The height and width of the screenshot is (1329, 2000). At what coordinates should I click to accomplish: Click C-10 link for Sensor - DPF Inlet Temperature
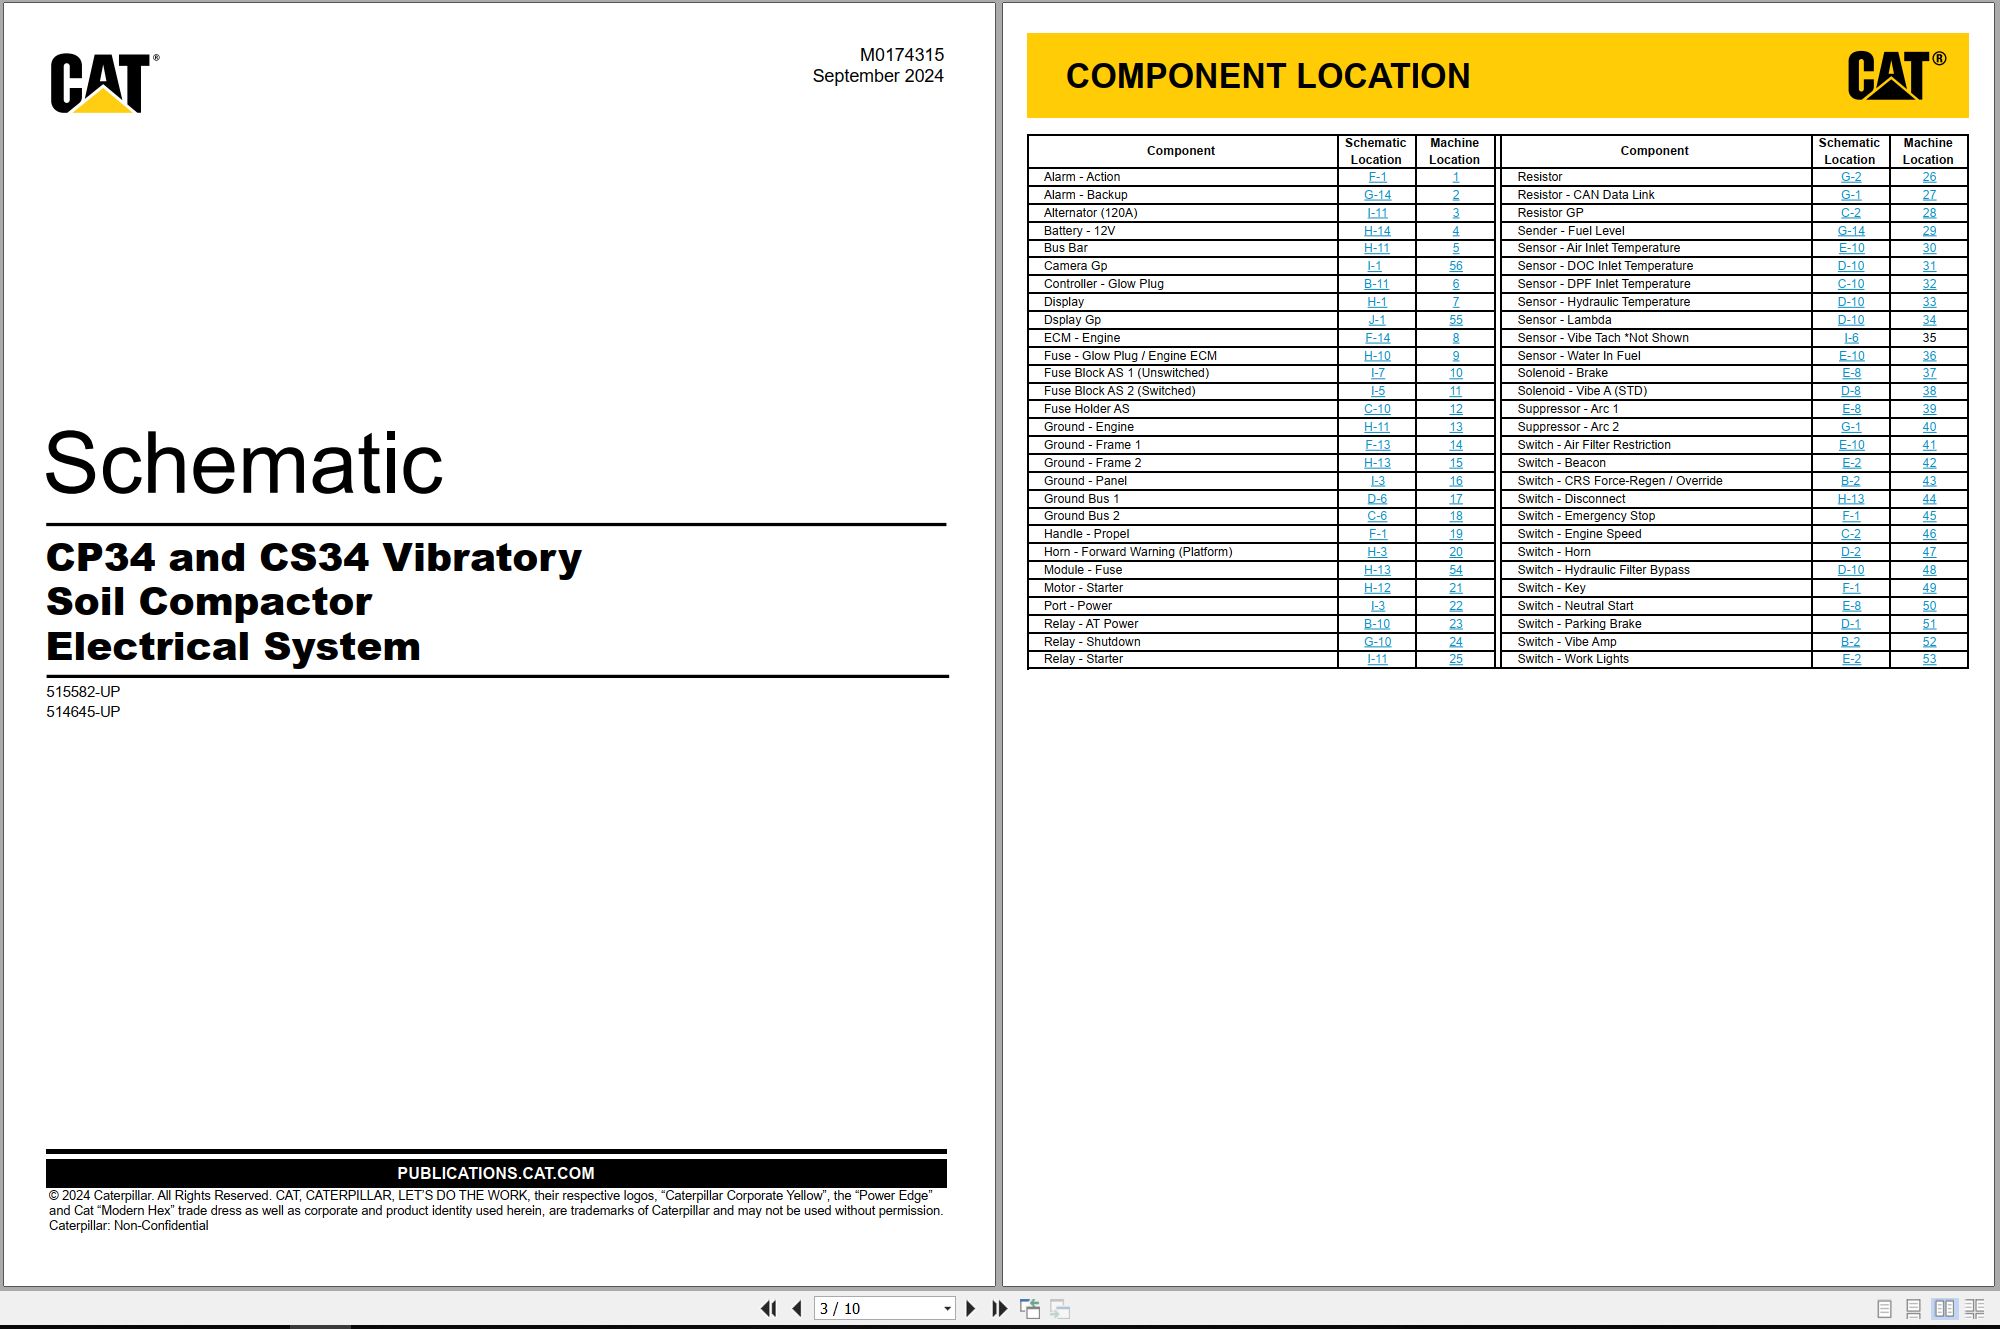point(1851,284)
